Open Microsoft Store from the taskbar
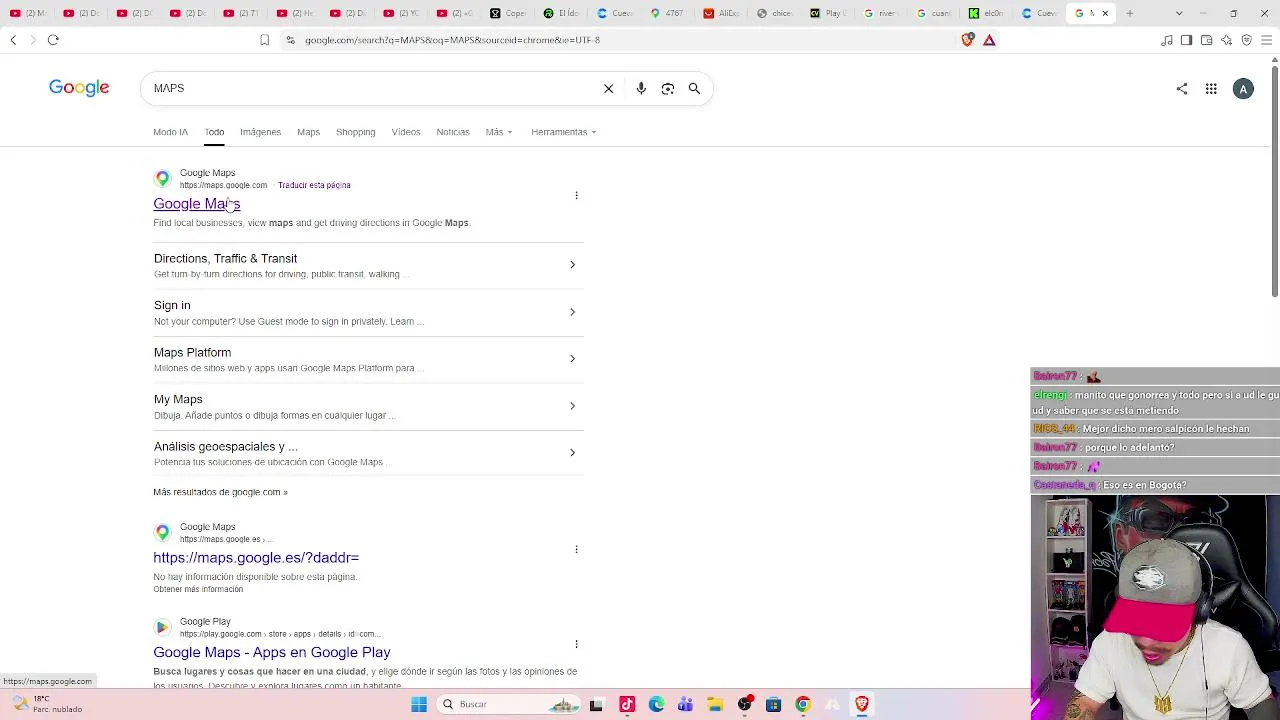 pos(773,704)
